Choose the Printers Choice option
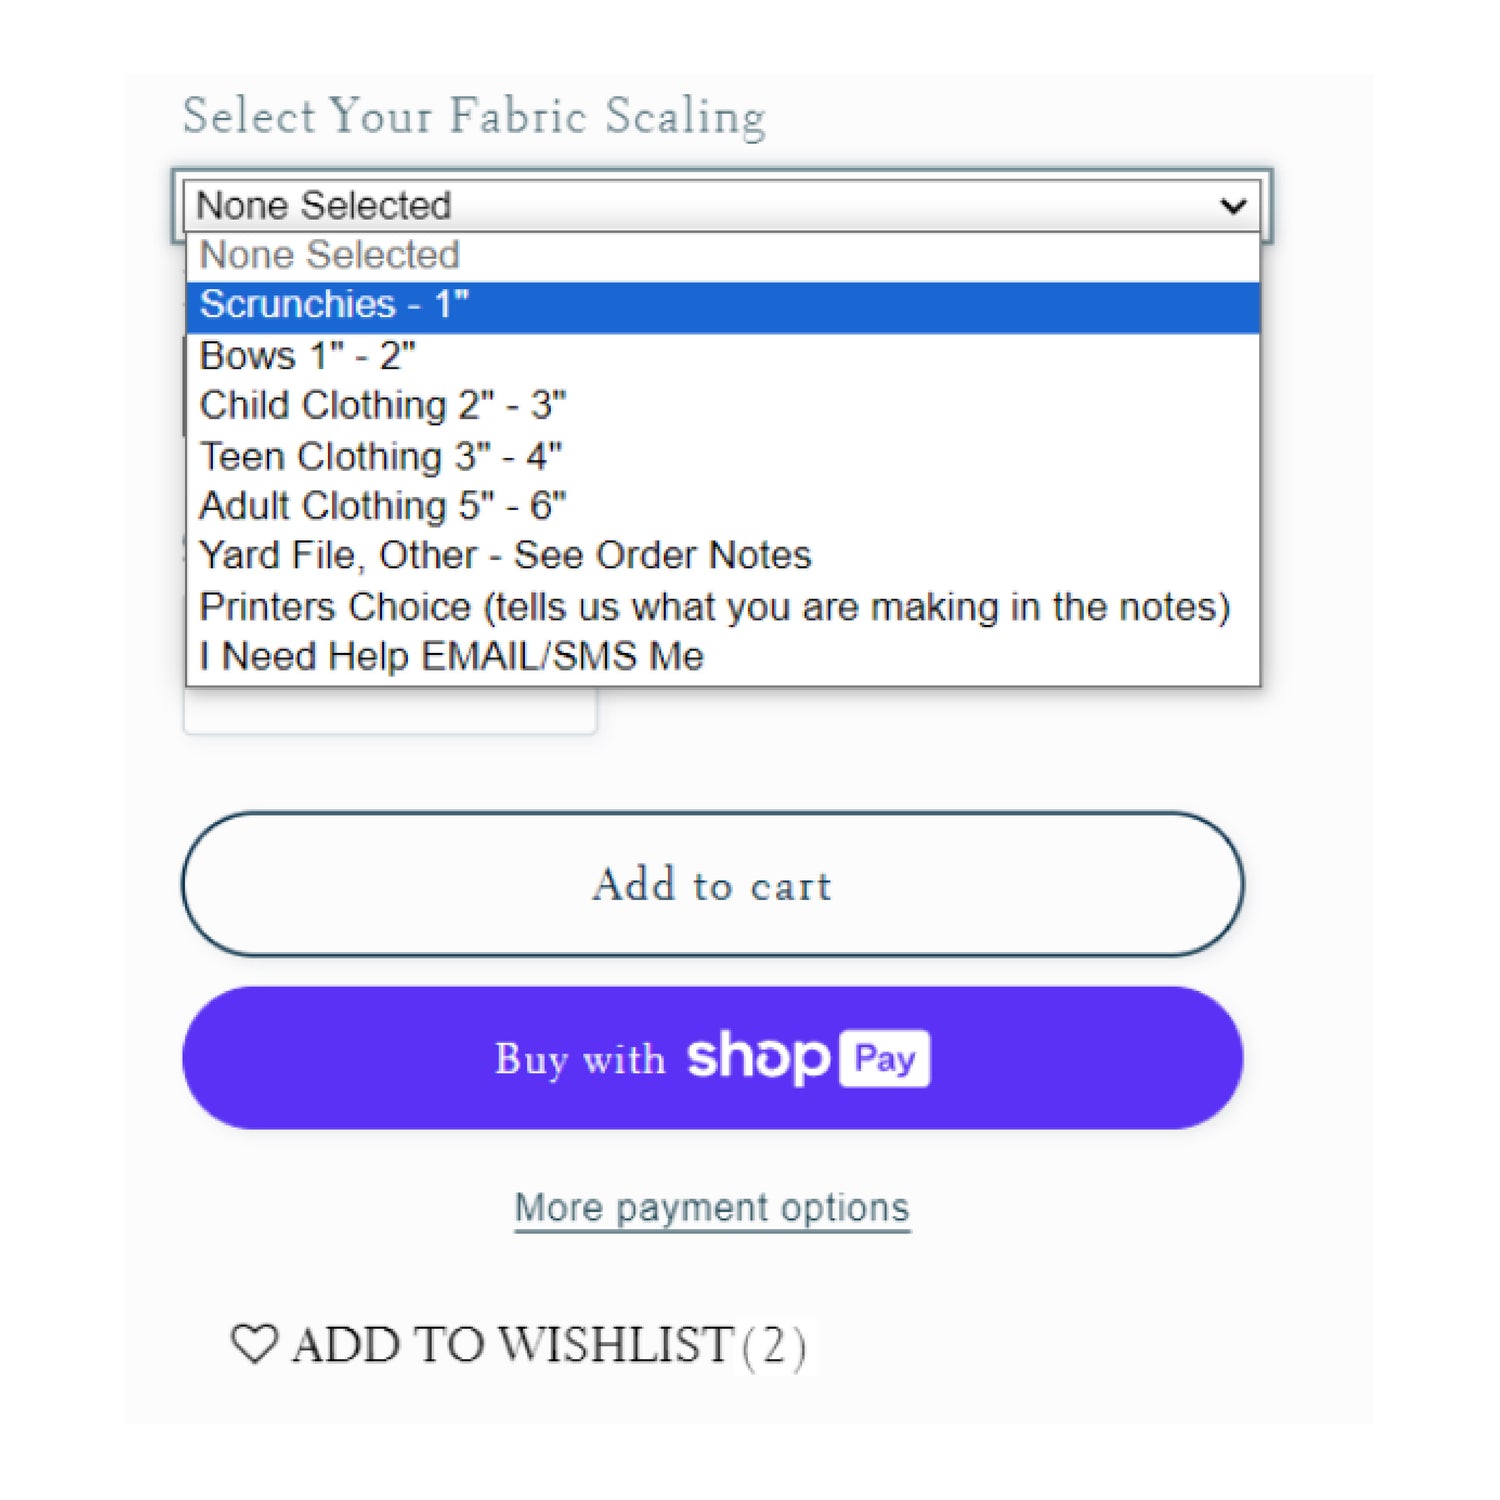The width and height of the screenshot is (1500, 1500). [x=723, y=607]
